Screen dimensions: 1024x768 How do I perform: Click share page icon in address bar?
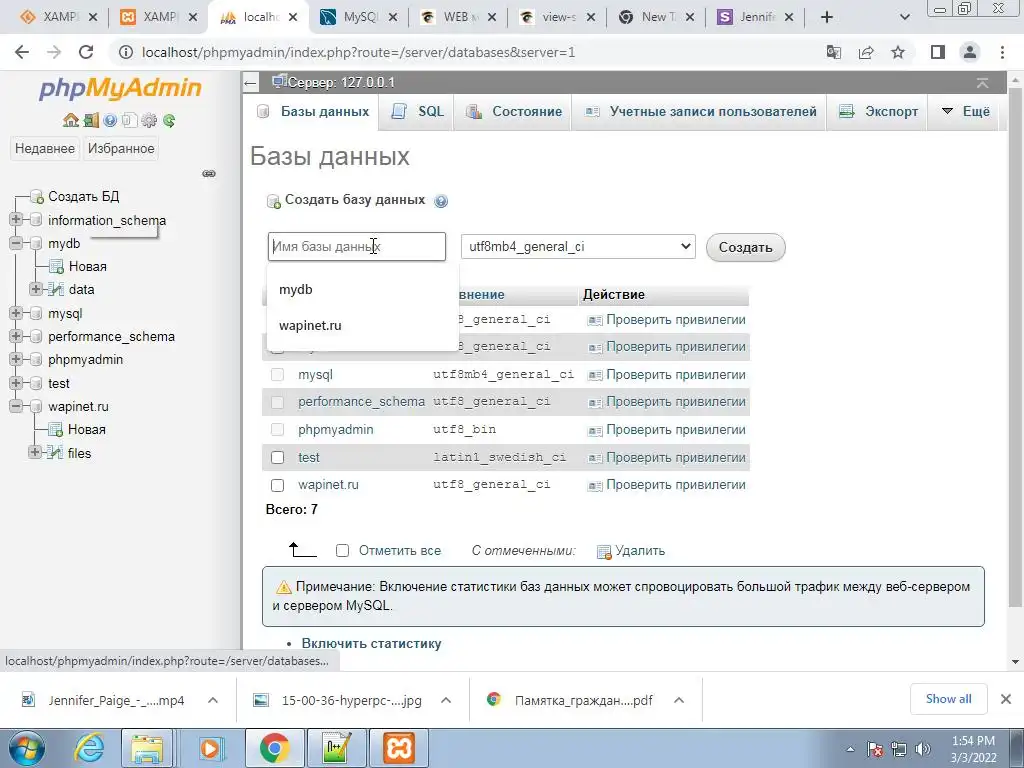pyautogui.click(x=866, y=52)
